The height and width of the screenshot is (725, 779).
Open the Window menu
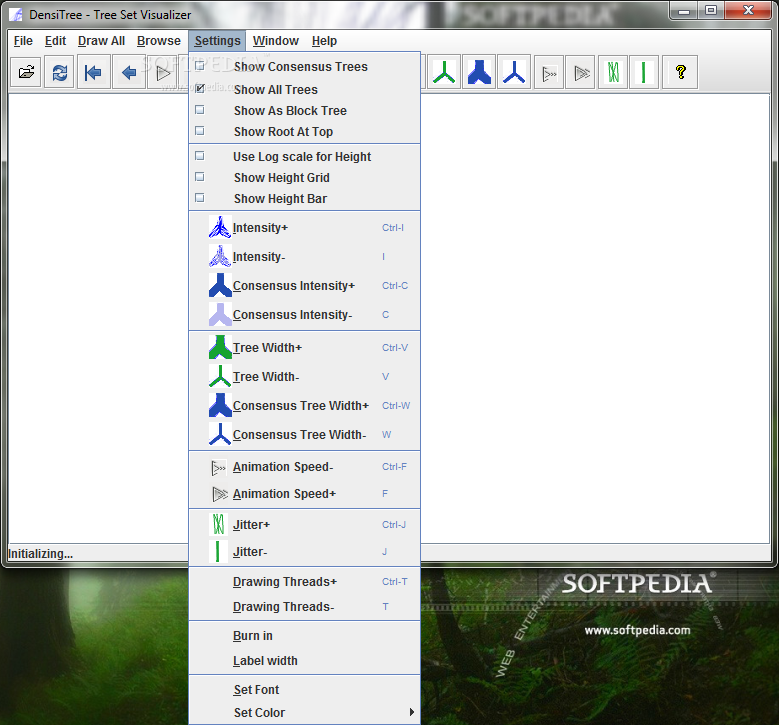276,41
